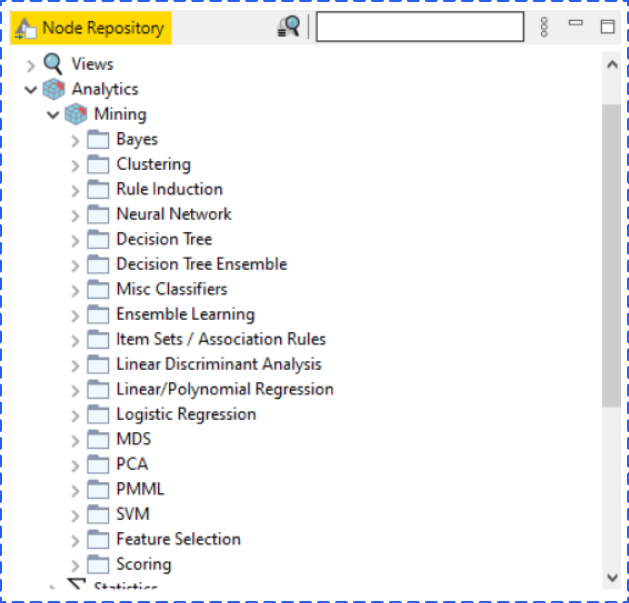Maximize the Node Repository panel

(x=607, y=27)
